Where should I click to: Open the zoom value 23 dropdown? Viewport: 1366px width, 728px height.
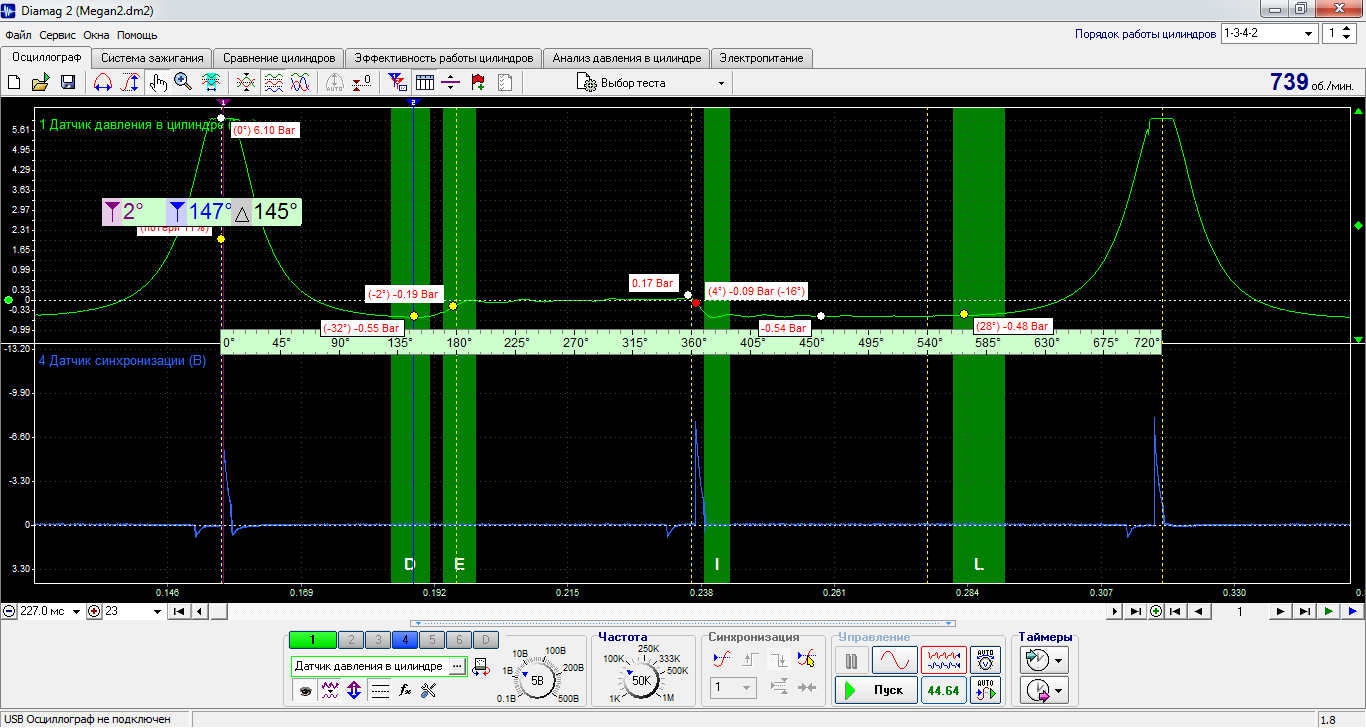tap(133, 611)
